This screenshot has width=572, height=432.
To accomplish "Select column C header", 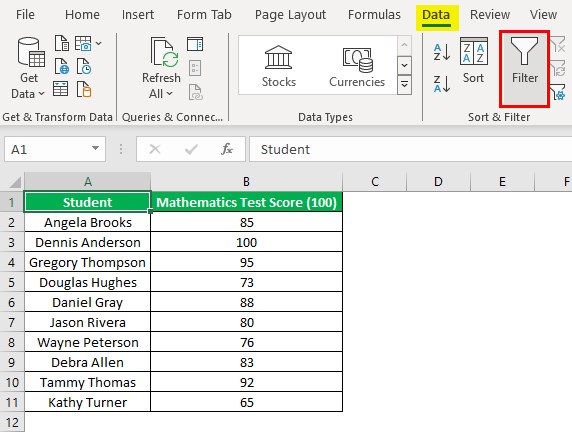I will pos(375,181).
